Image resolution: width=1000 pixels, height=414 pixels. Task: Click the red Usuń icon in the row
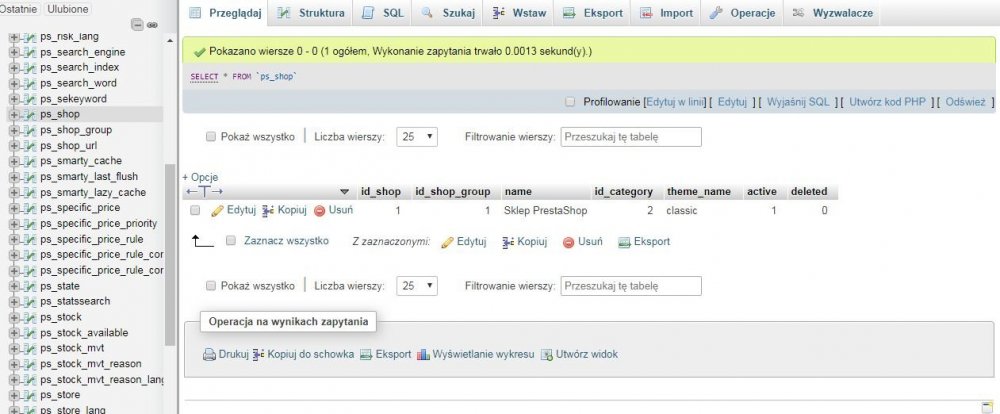click(x=320, y=211)
